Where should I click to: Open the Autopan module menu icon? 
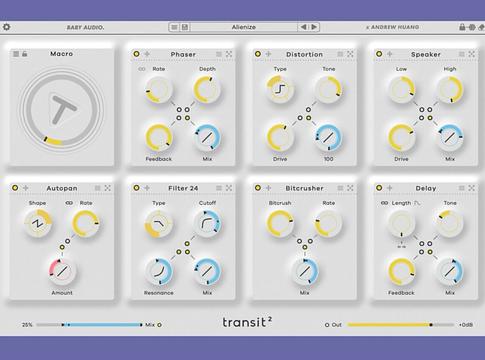point(97,188)
